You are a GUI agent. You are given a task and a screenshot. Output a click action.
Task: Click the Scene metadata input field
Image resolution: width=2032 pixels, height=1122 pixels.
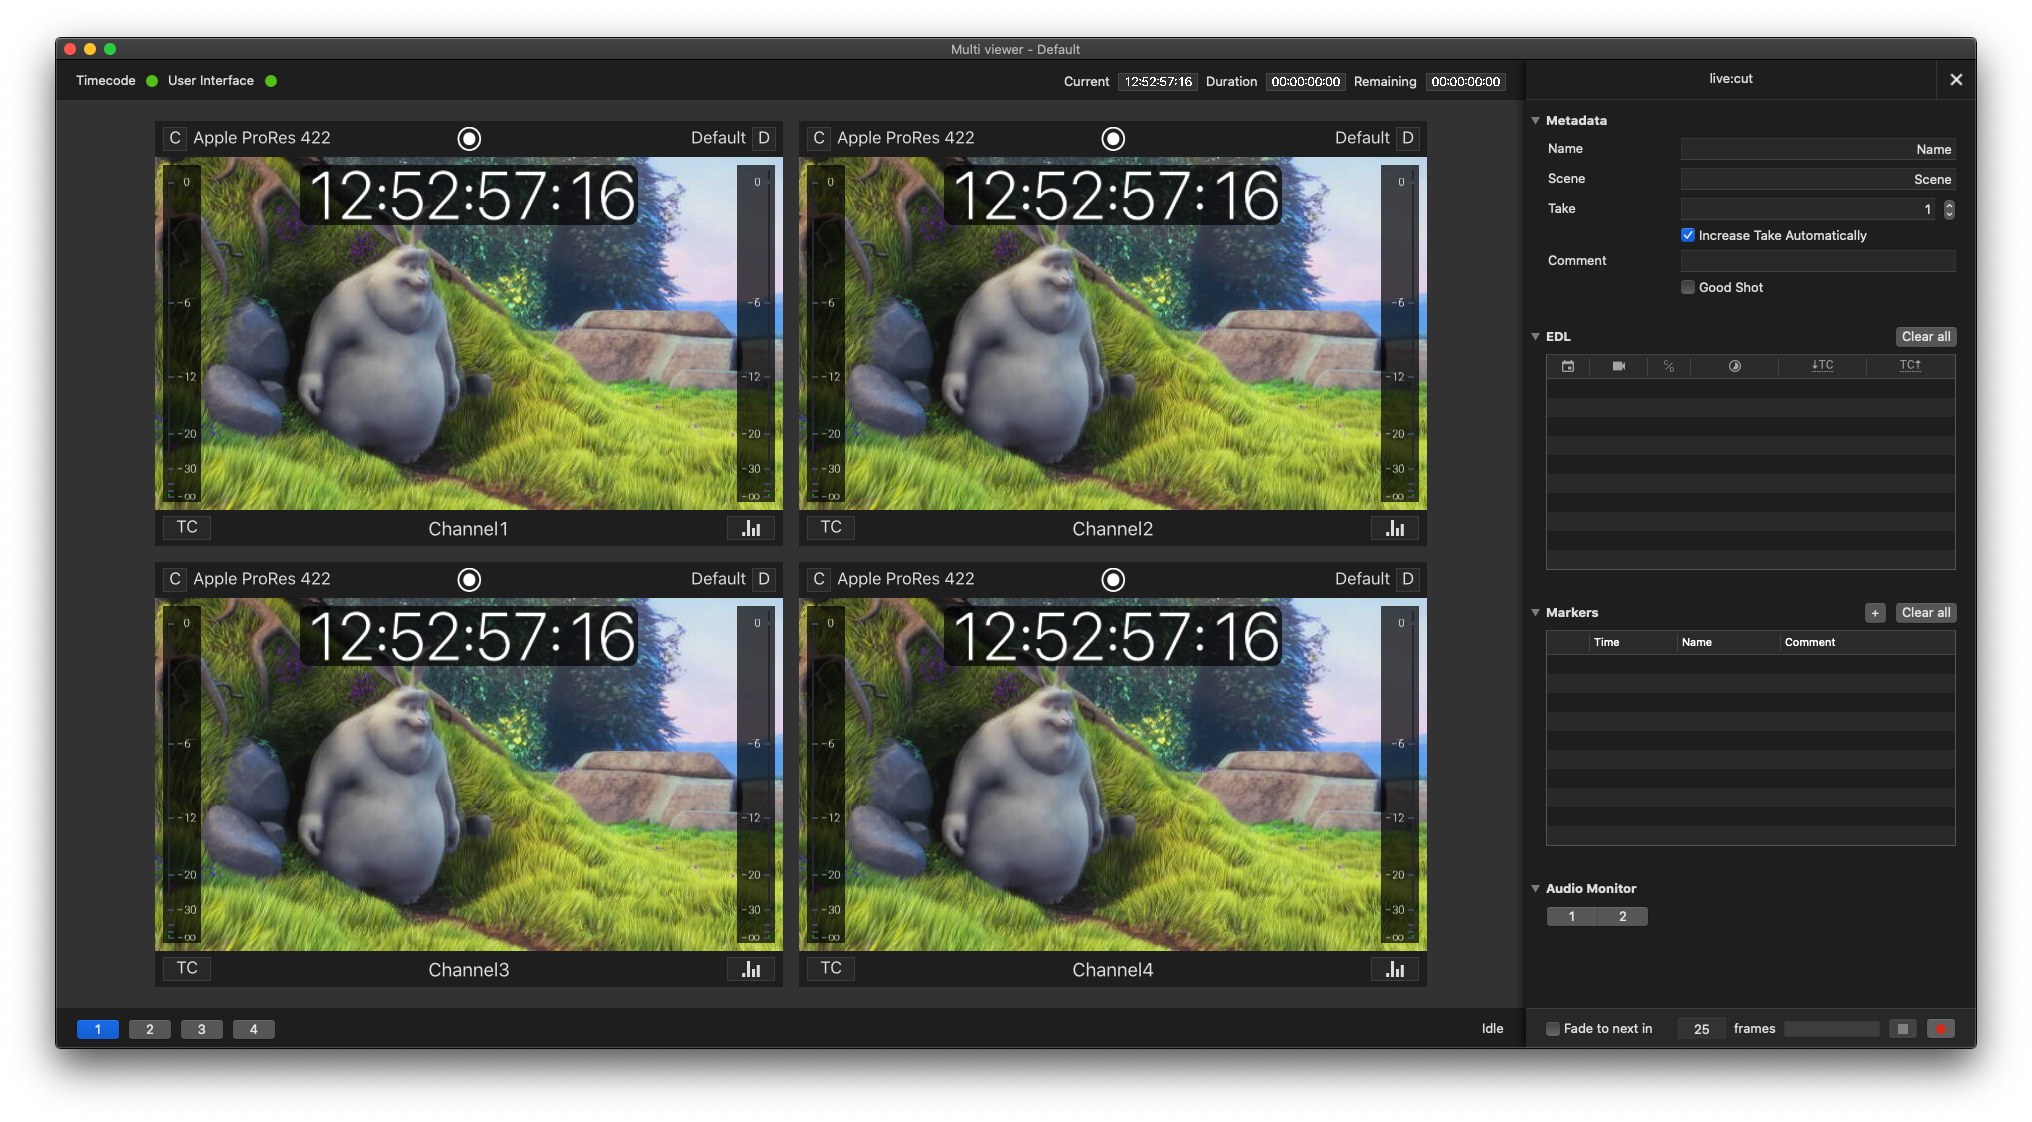[x=1818, y=179]
